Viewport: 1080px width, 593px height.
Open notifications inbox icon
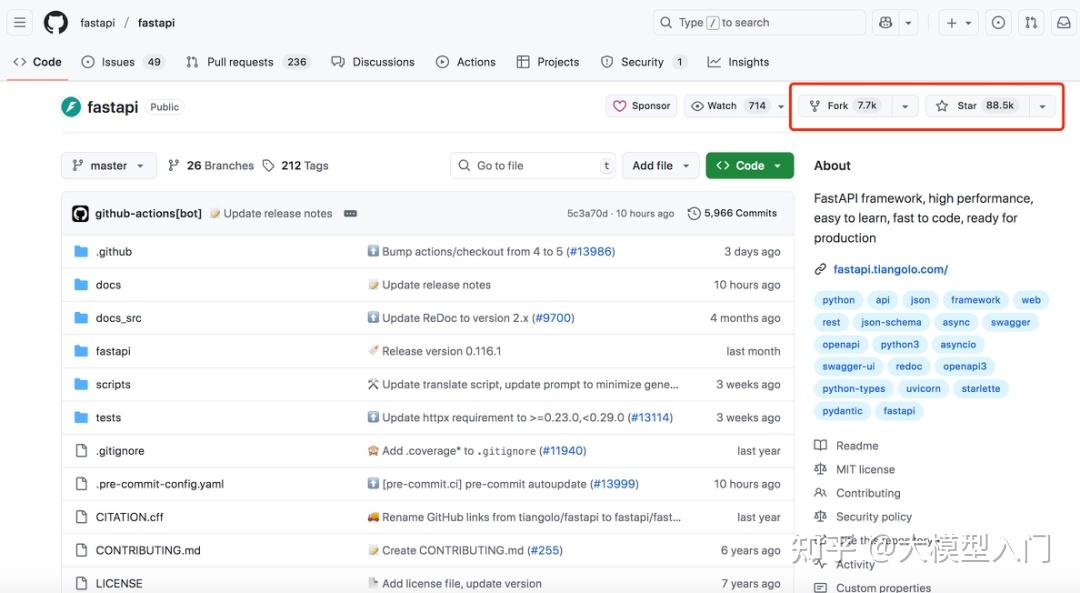1064,23
